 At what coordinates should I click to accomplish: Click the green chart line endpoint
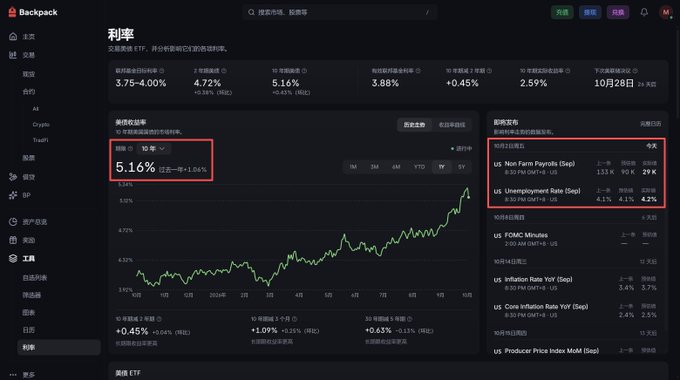[469, 197]
